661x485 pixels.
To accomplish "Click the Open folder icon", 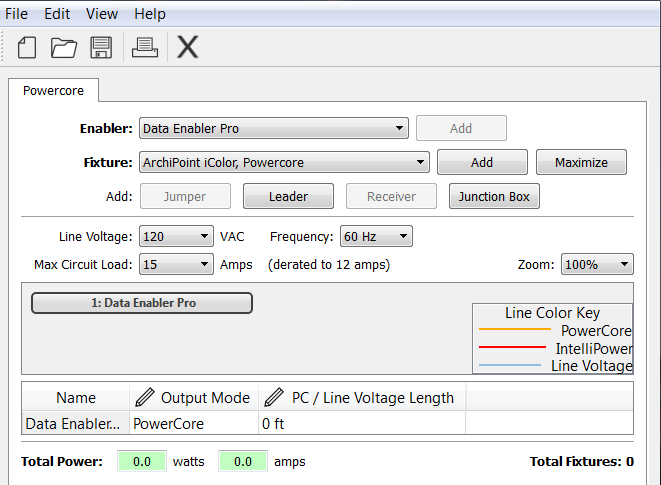I will pyautogui.click(x=64, y=47).
